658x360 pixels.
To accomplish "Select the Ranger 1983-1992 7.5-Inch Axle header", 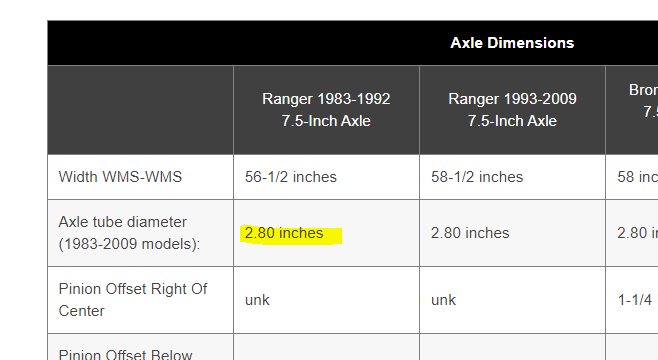I will [326, 110].
